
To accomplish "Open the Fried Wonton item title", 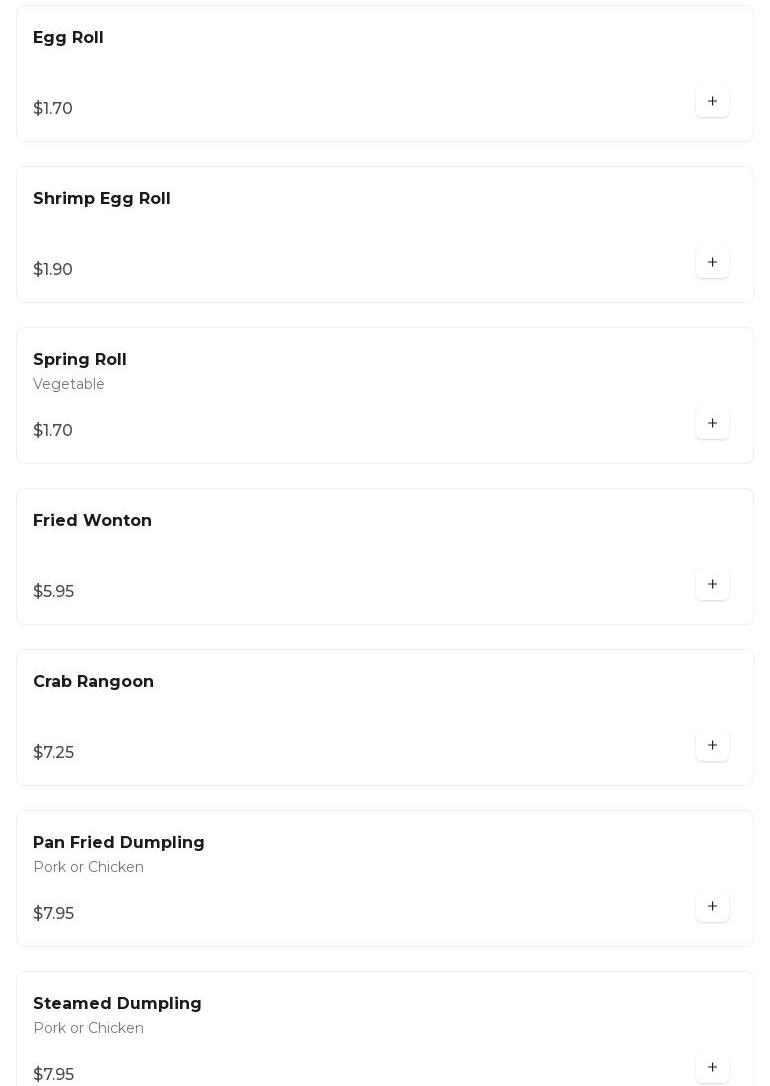I will 92,521.
